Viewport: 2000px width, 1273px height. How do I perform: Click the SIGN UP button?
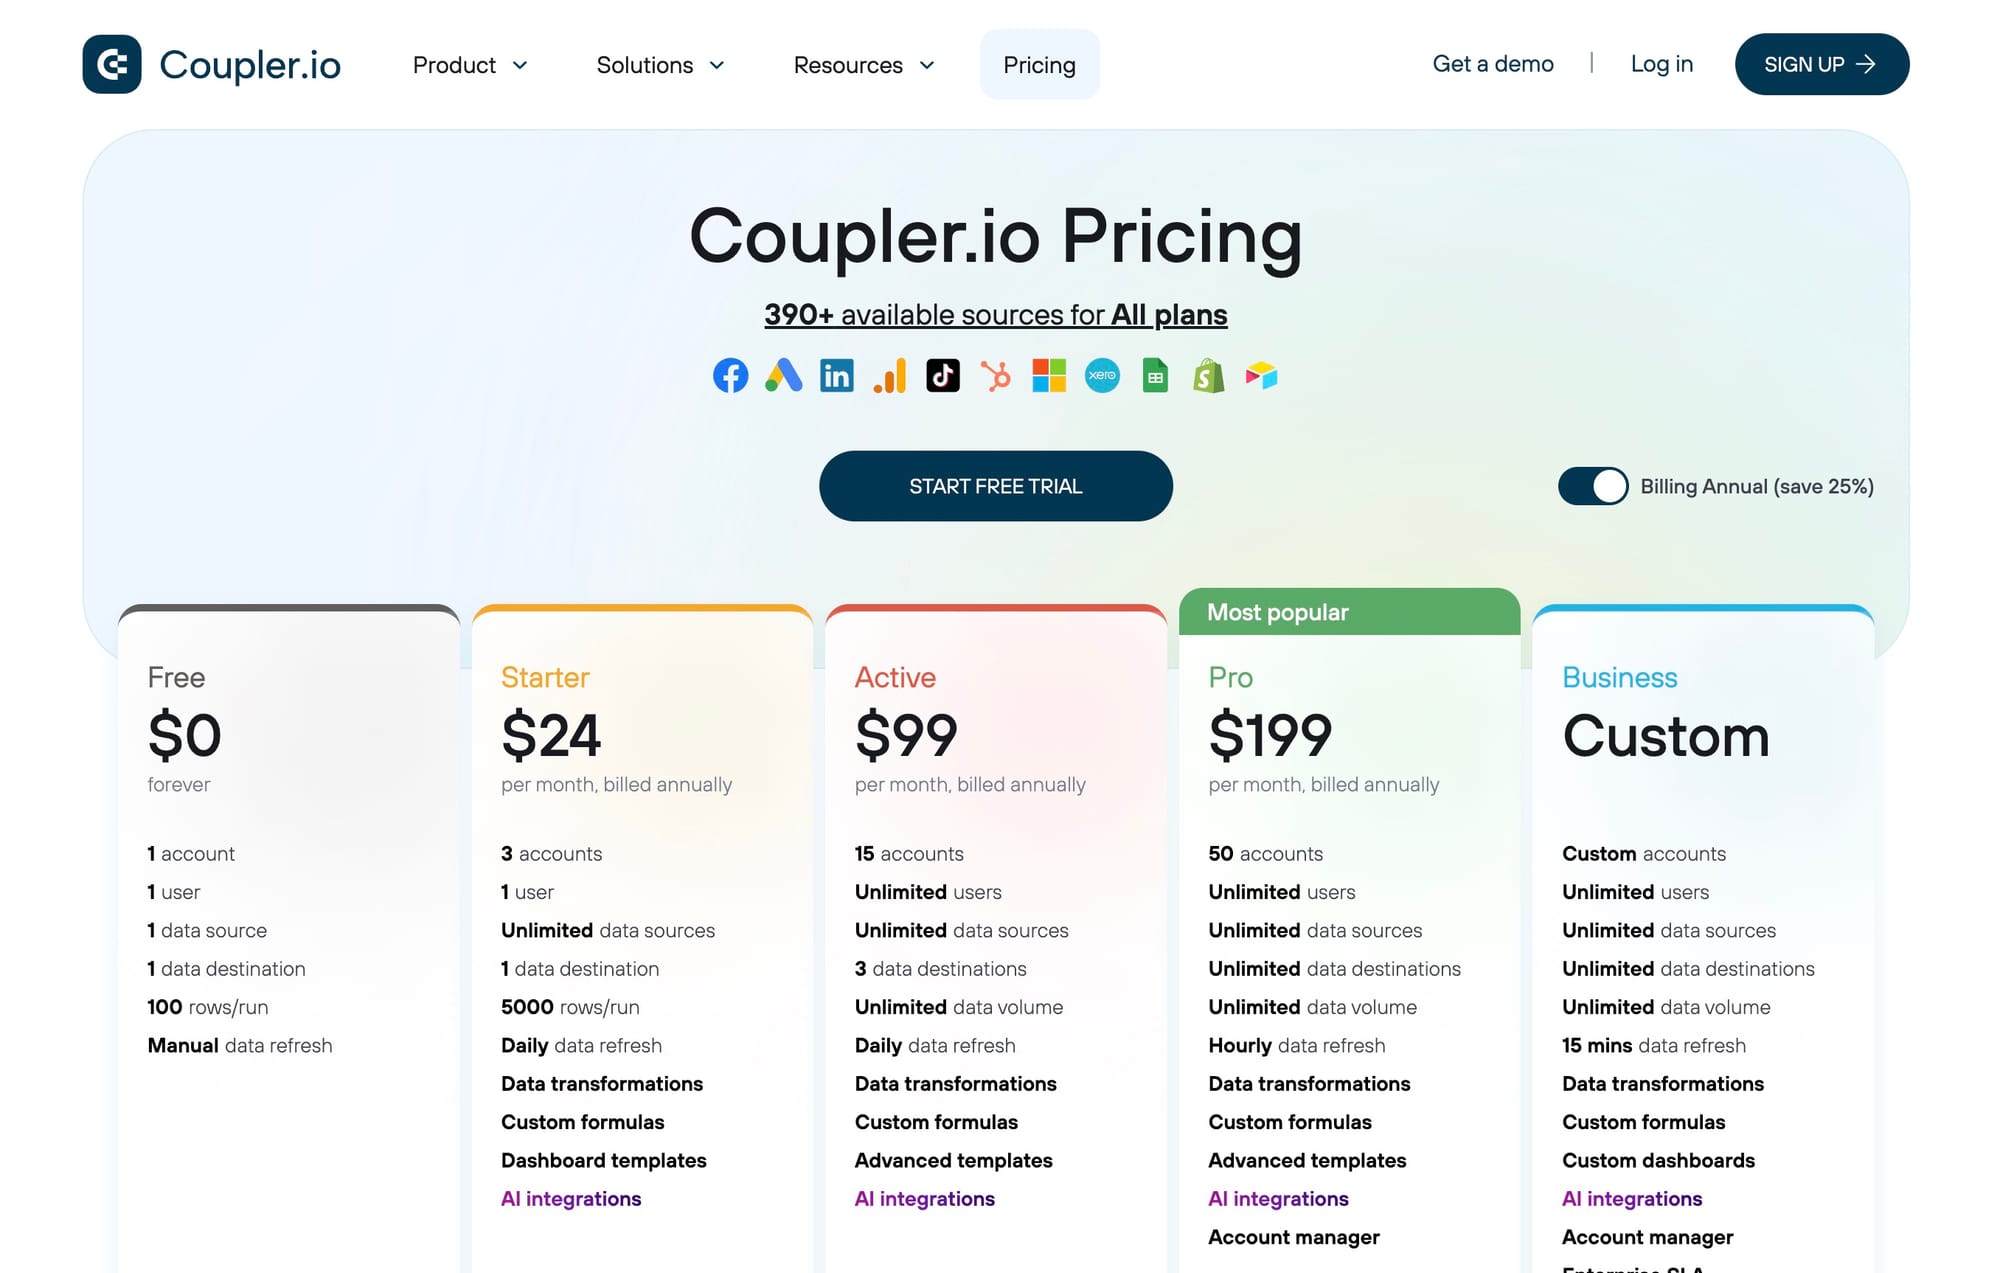[1821, 64]
